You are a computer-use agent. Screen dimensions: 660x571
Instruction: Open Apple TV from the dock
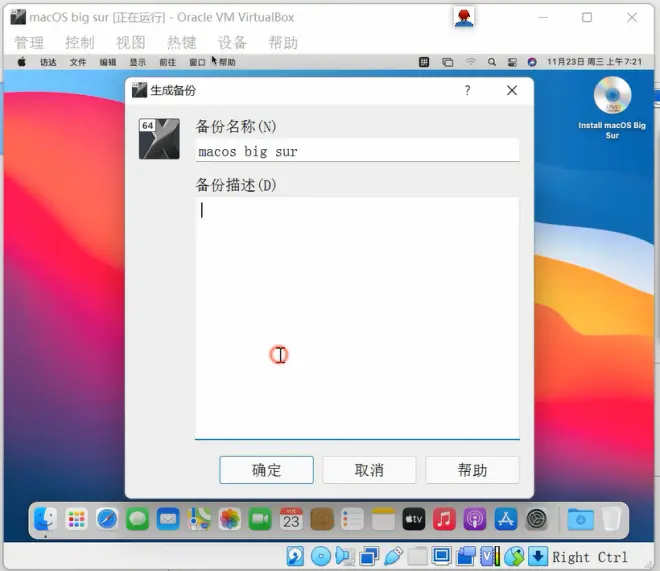(414, 519)
